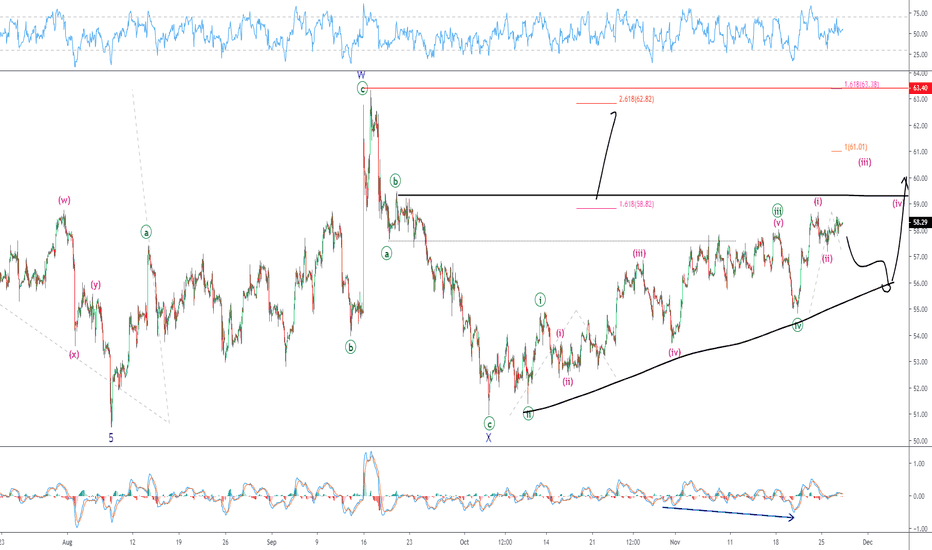932x550 pixels.
Task: Select the pink (y) wave label
Action: pyautogui.click(x=96, y=285)
